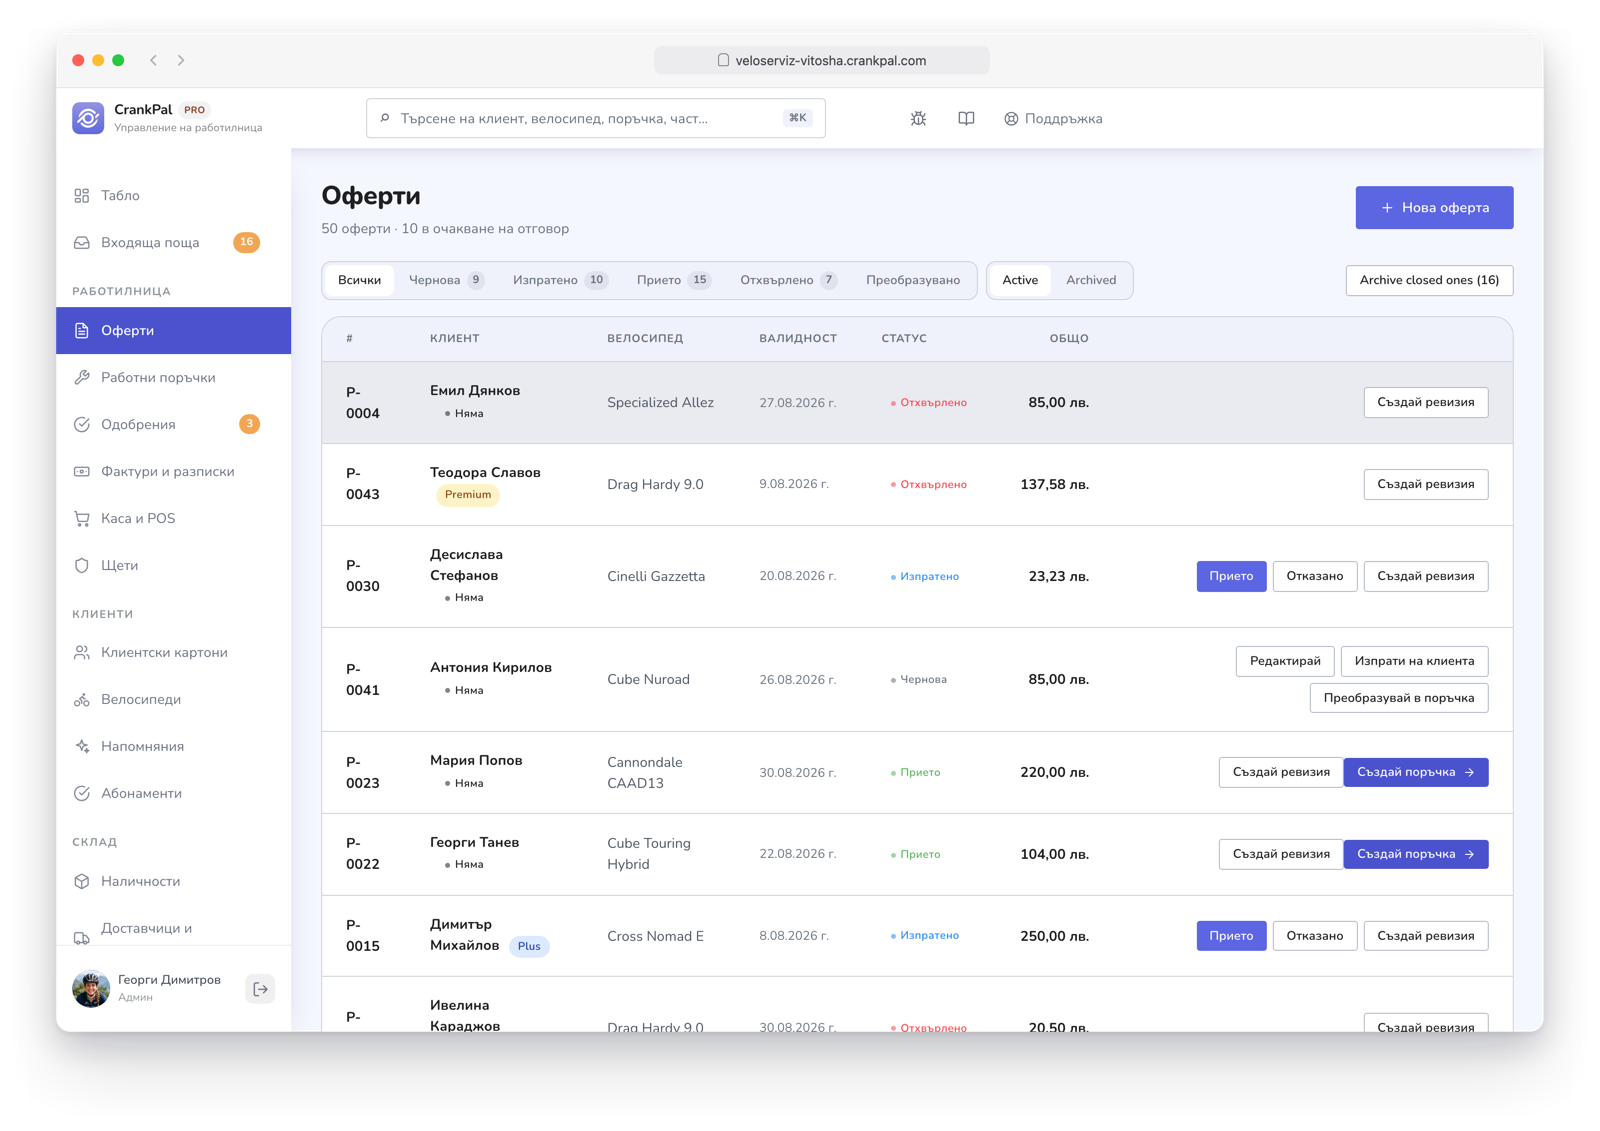Click the Cube Nuroad bike cell
Image resolution: width=1600 pixels, height=1131 pixels.
tap(648, 680)
